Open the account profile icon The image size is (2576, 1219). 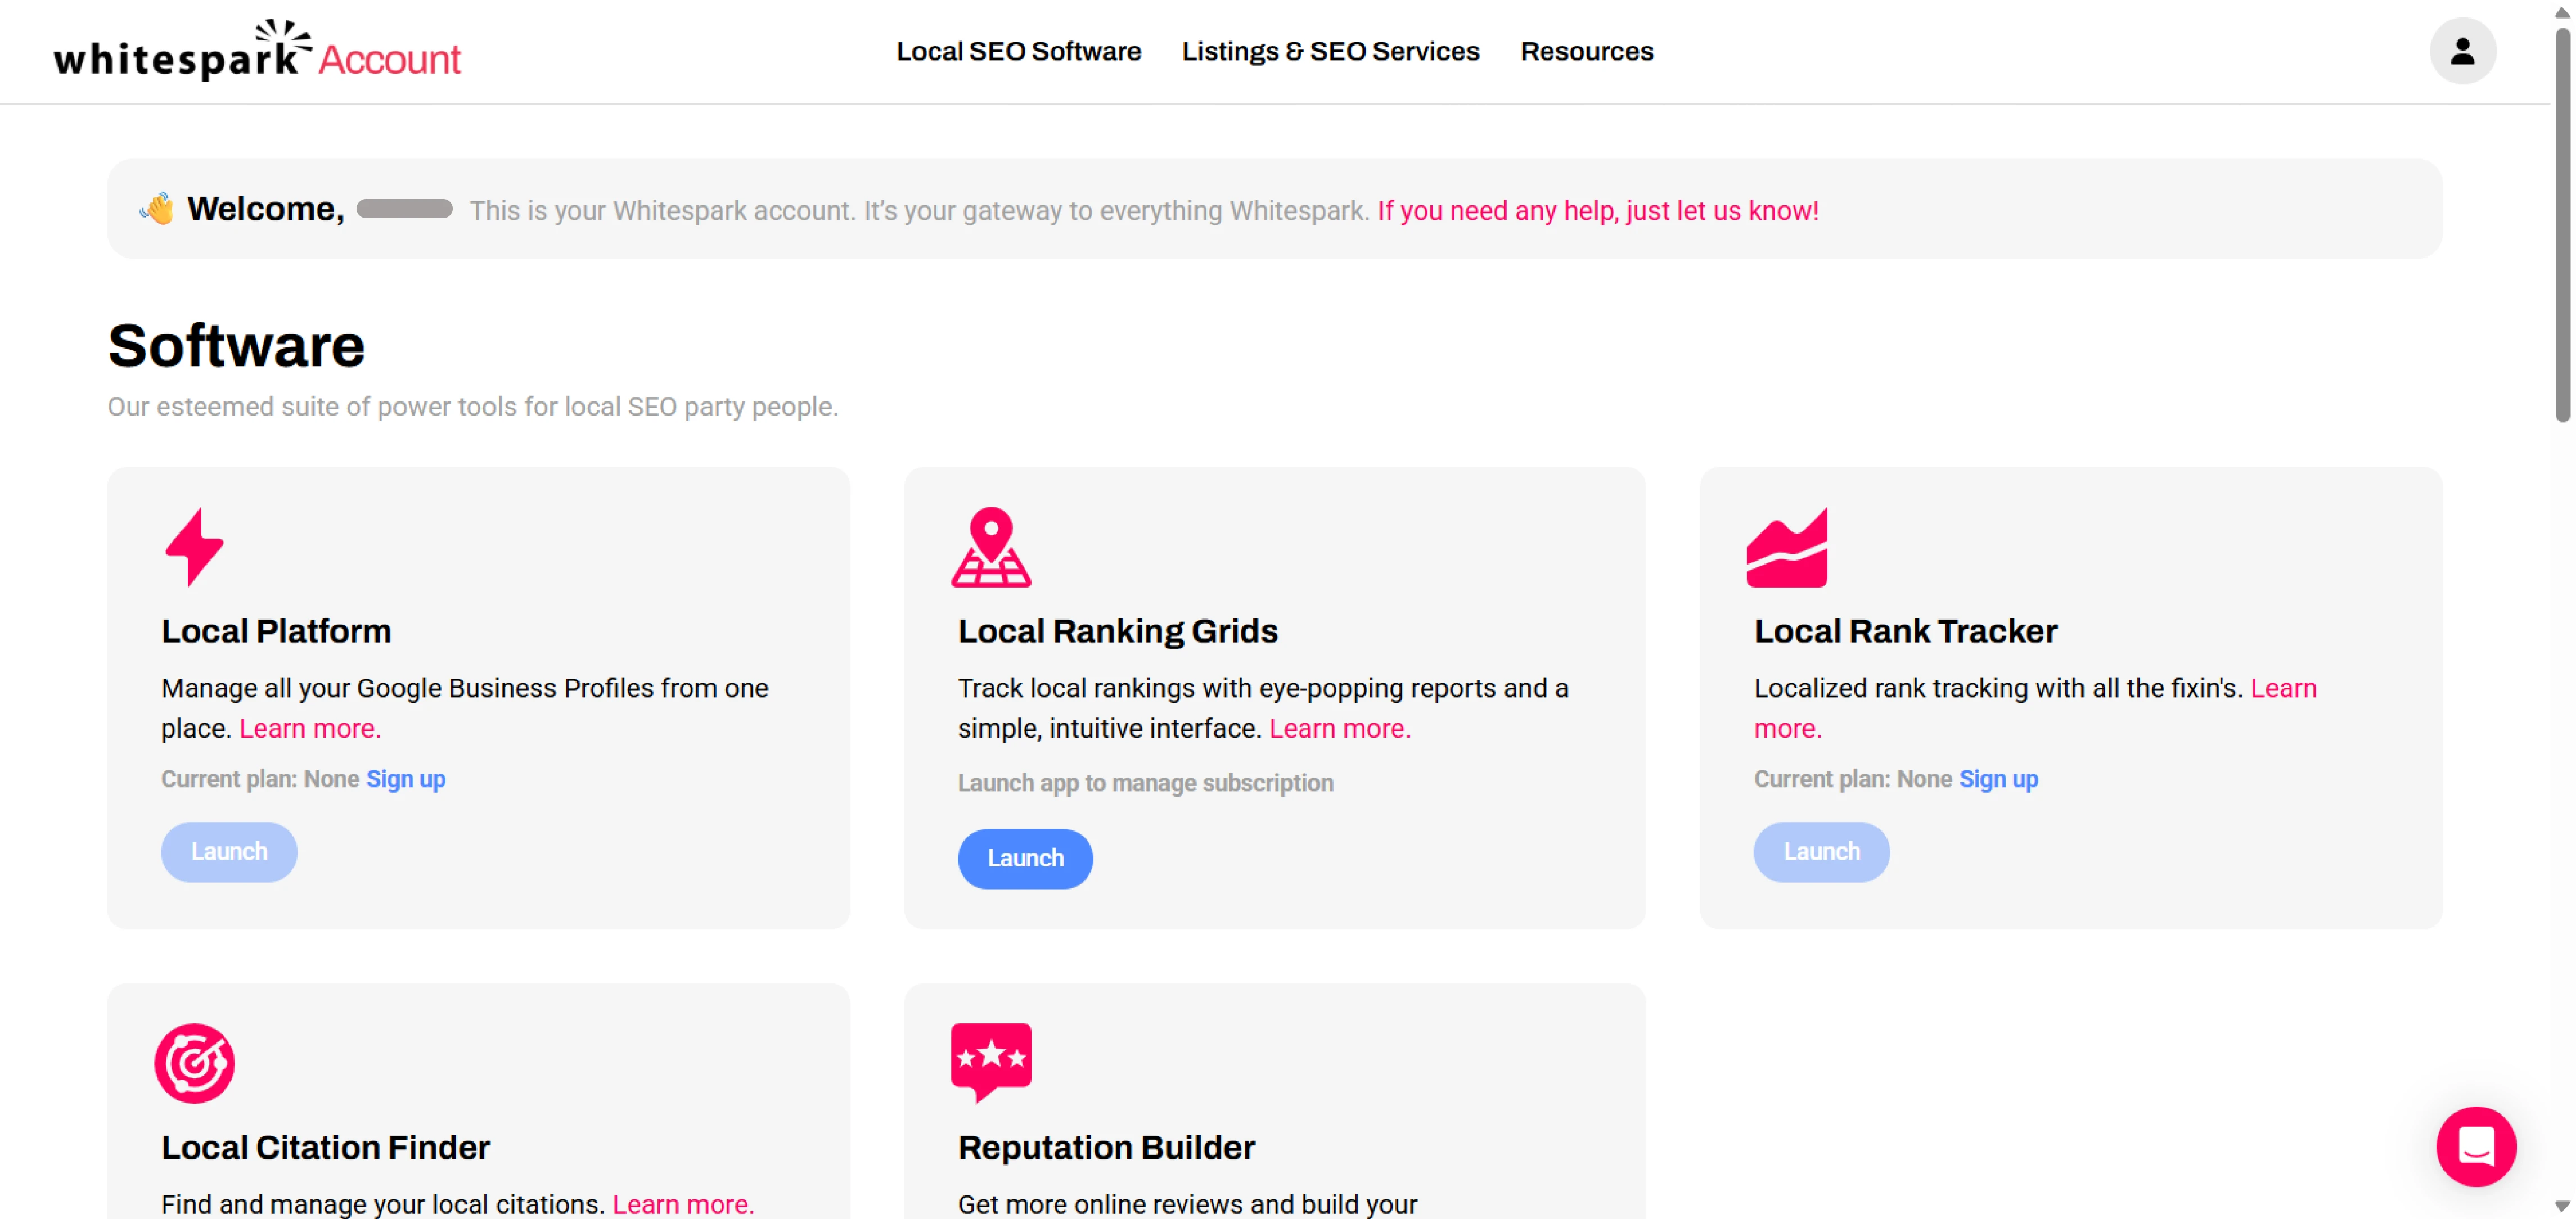[2462, 51]
